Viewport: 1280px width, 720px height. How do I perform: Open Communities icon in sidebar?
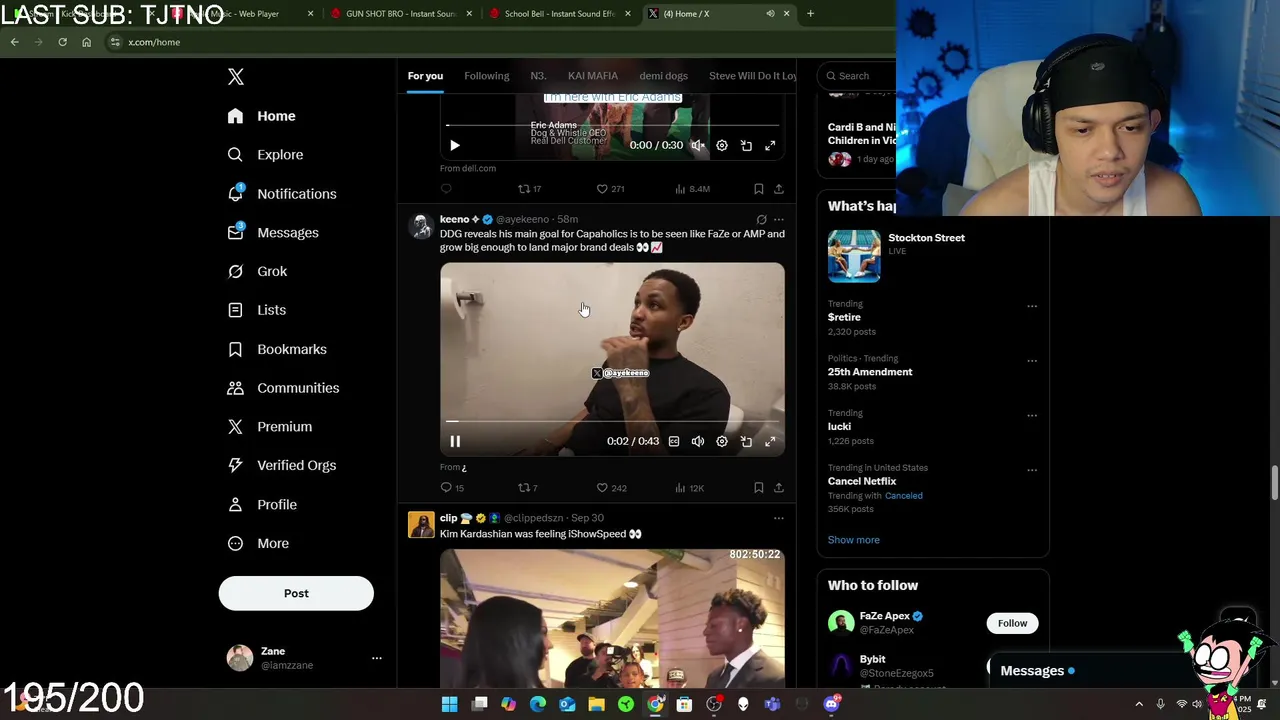235,388
